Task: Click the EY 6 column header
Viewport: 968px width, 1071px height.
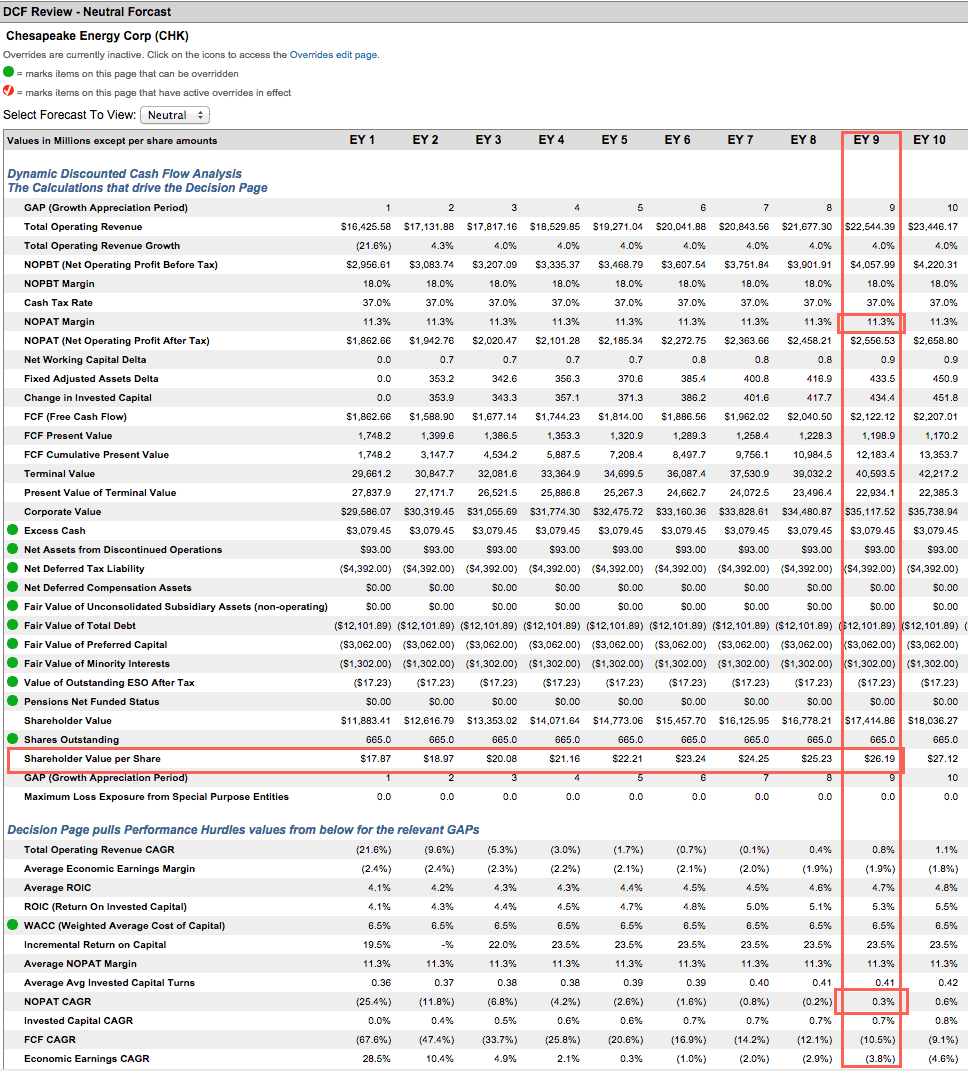Action: pyautogui.click(x=677, y=140)
